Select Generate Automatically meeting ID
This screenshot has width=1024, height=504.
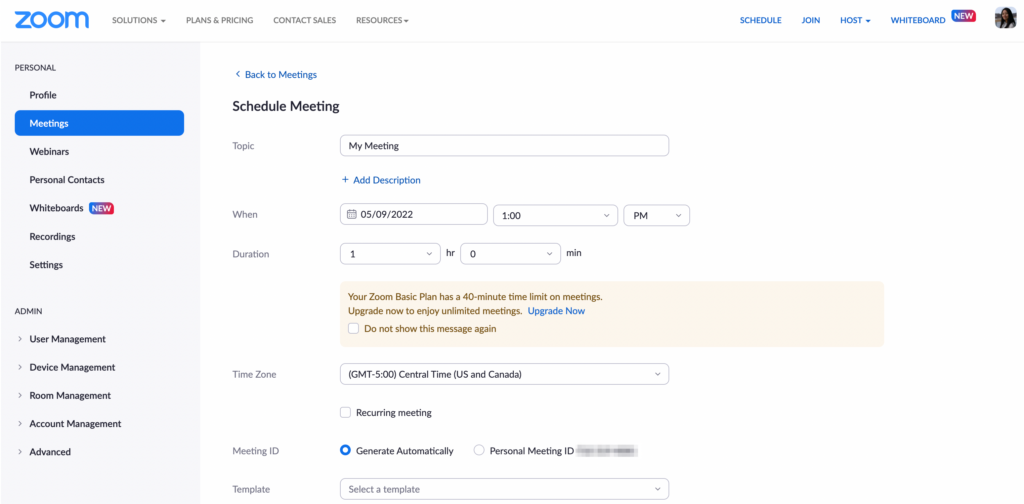pos(346,450)
